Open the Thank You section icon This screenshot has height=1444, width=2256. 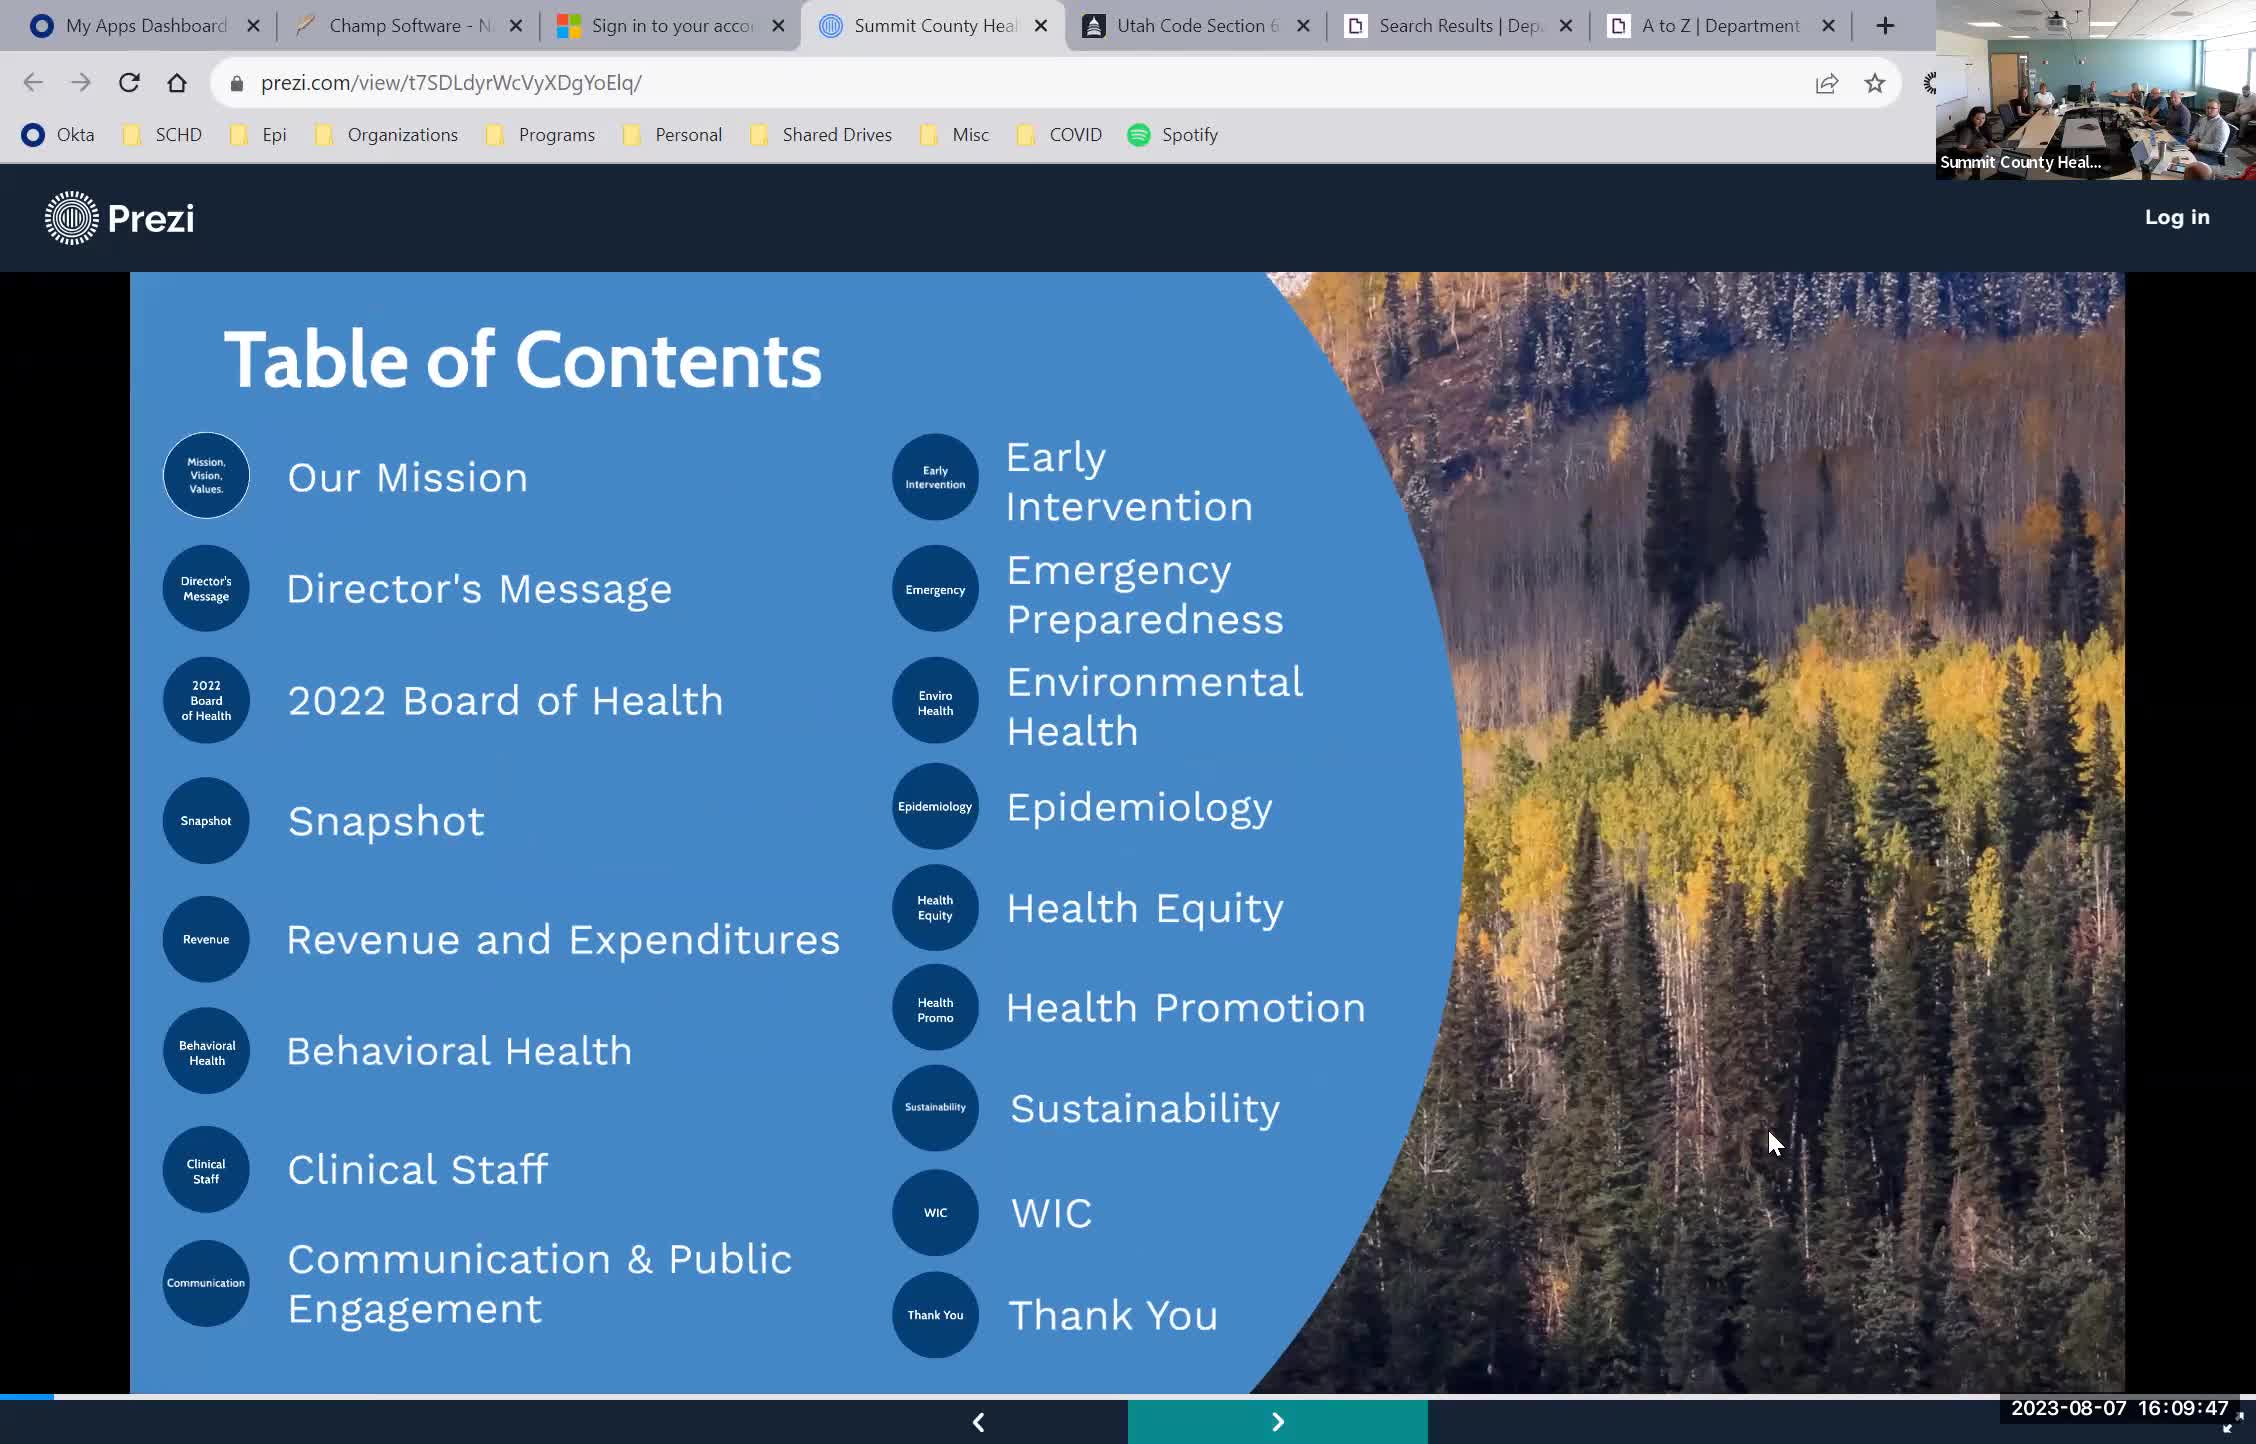934,1315
